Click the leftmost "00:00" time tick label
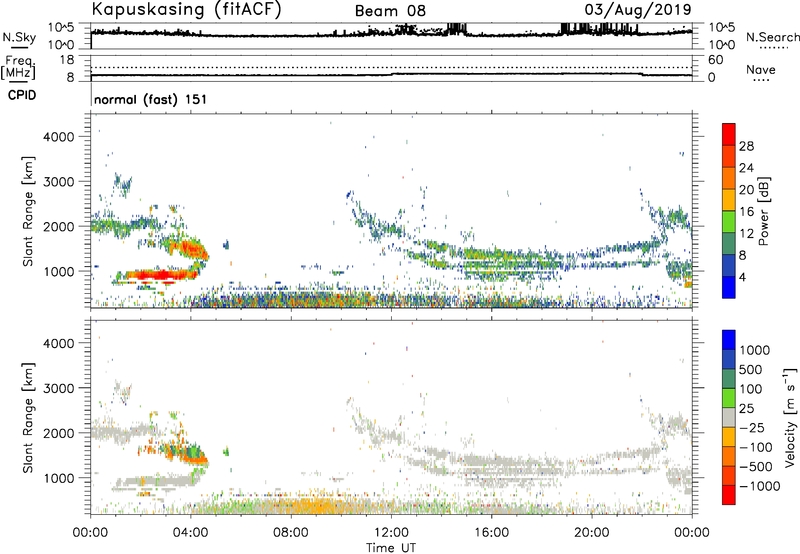Image resolution: width=800 pixels, height=554 pixels. (90, 533)
